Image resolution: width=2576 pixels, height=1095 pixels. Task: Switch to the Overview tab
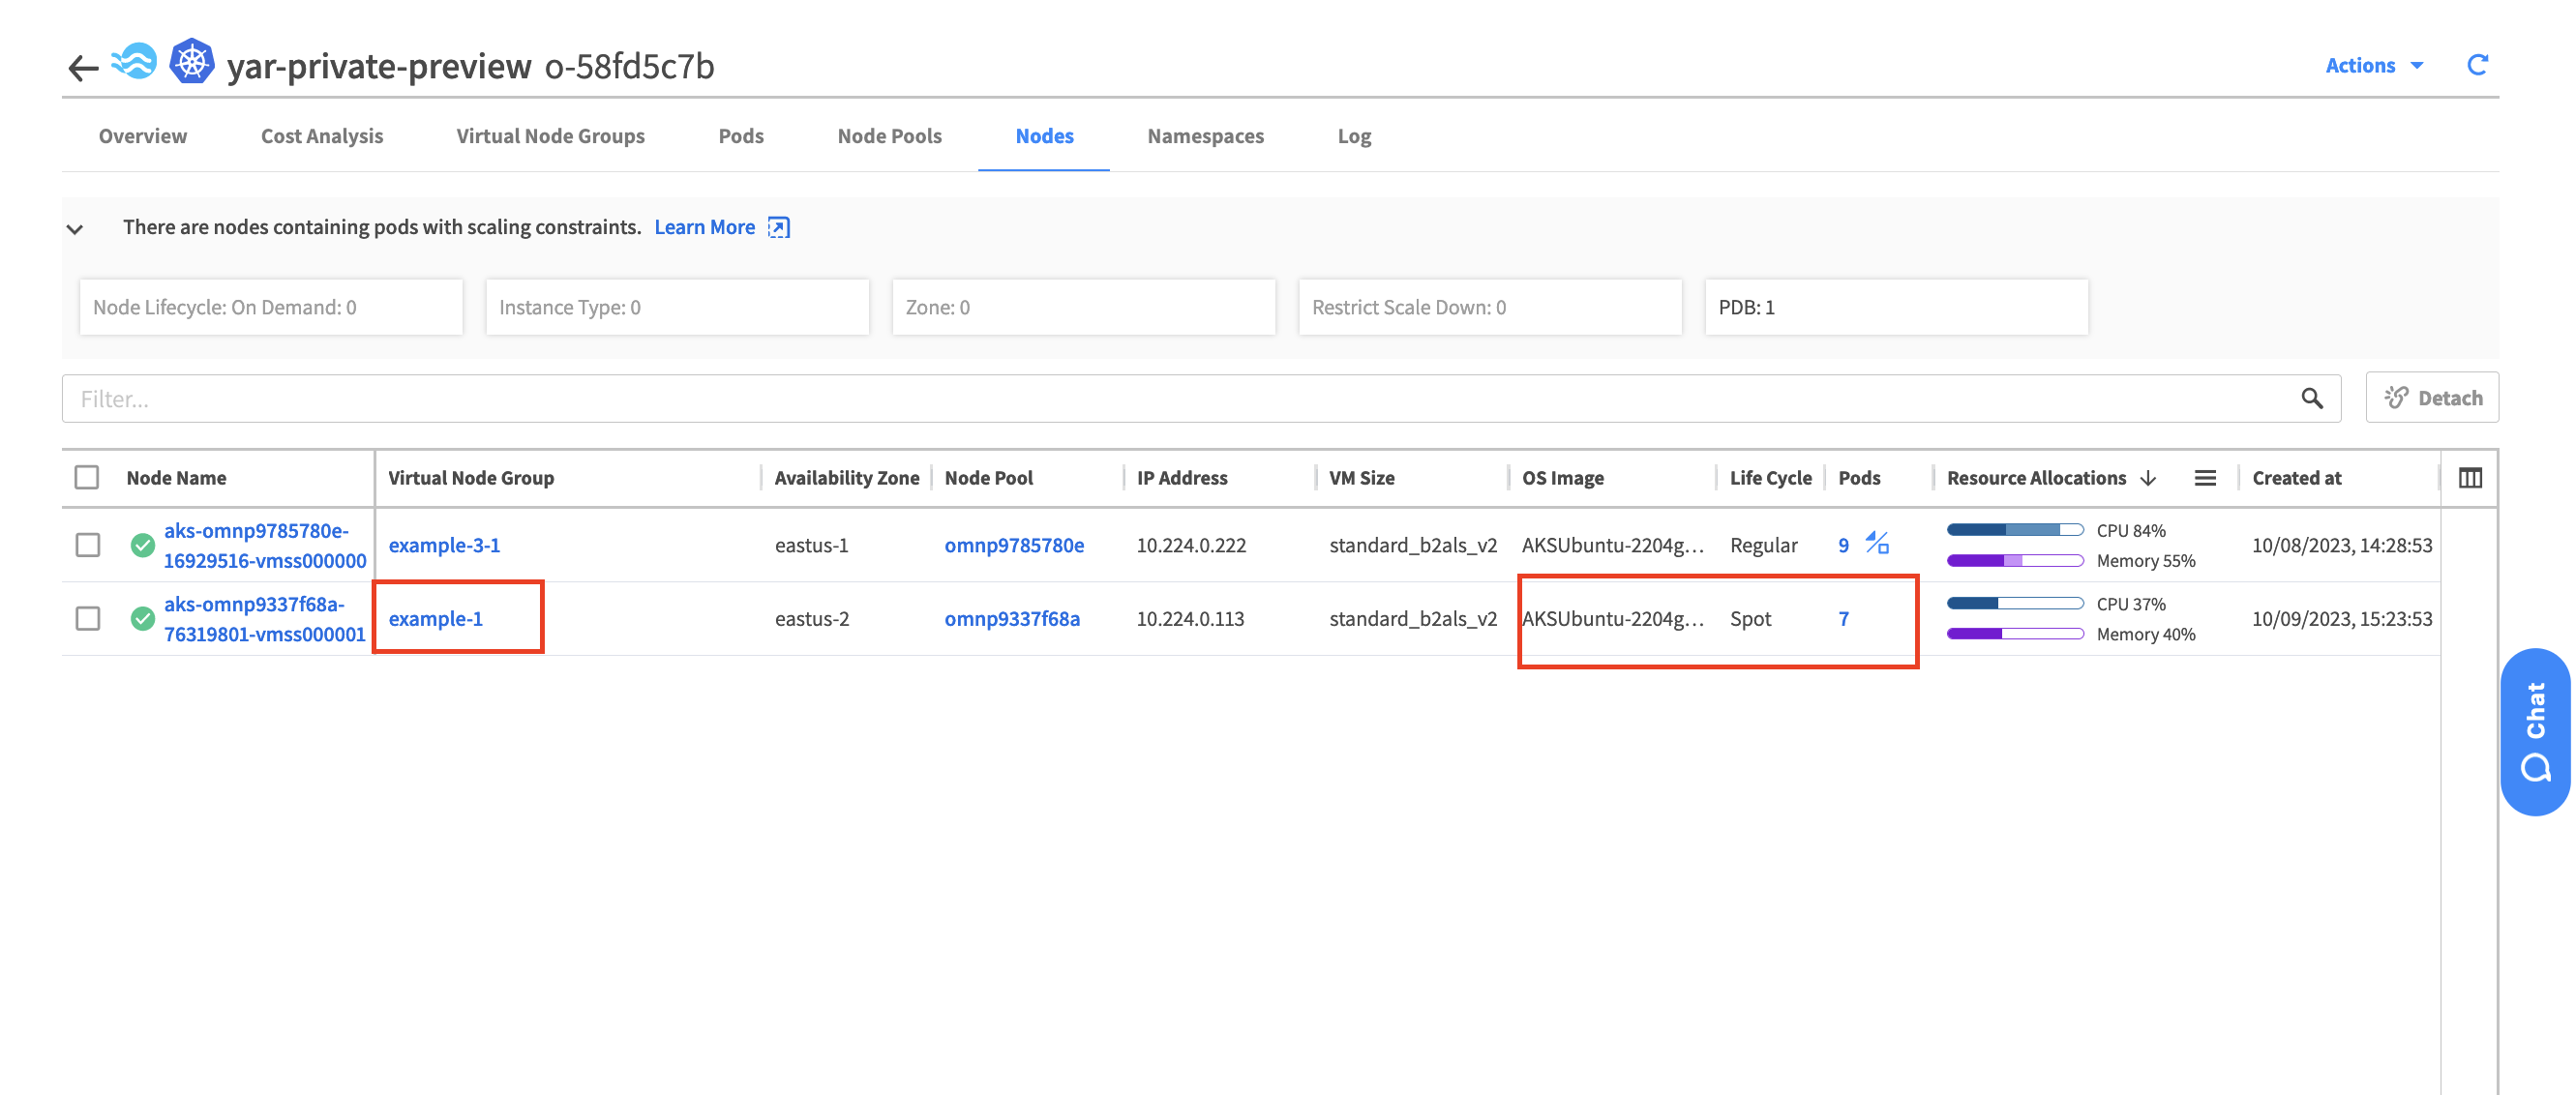pyautogui.click(x=143, y=136)
